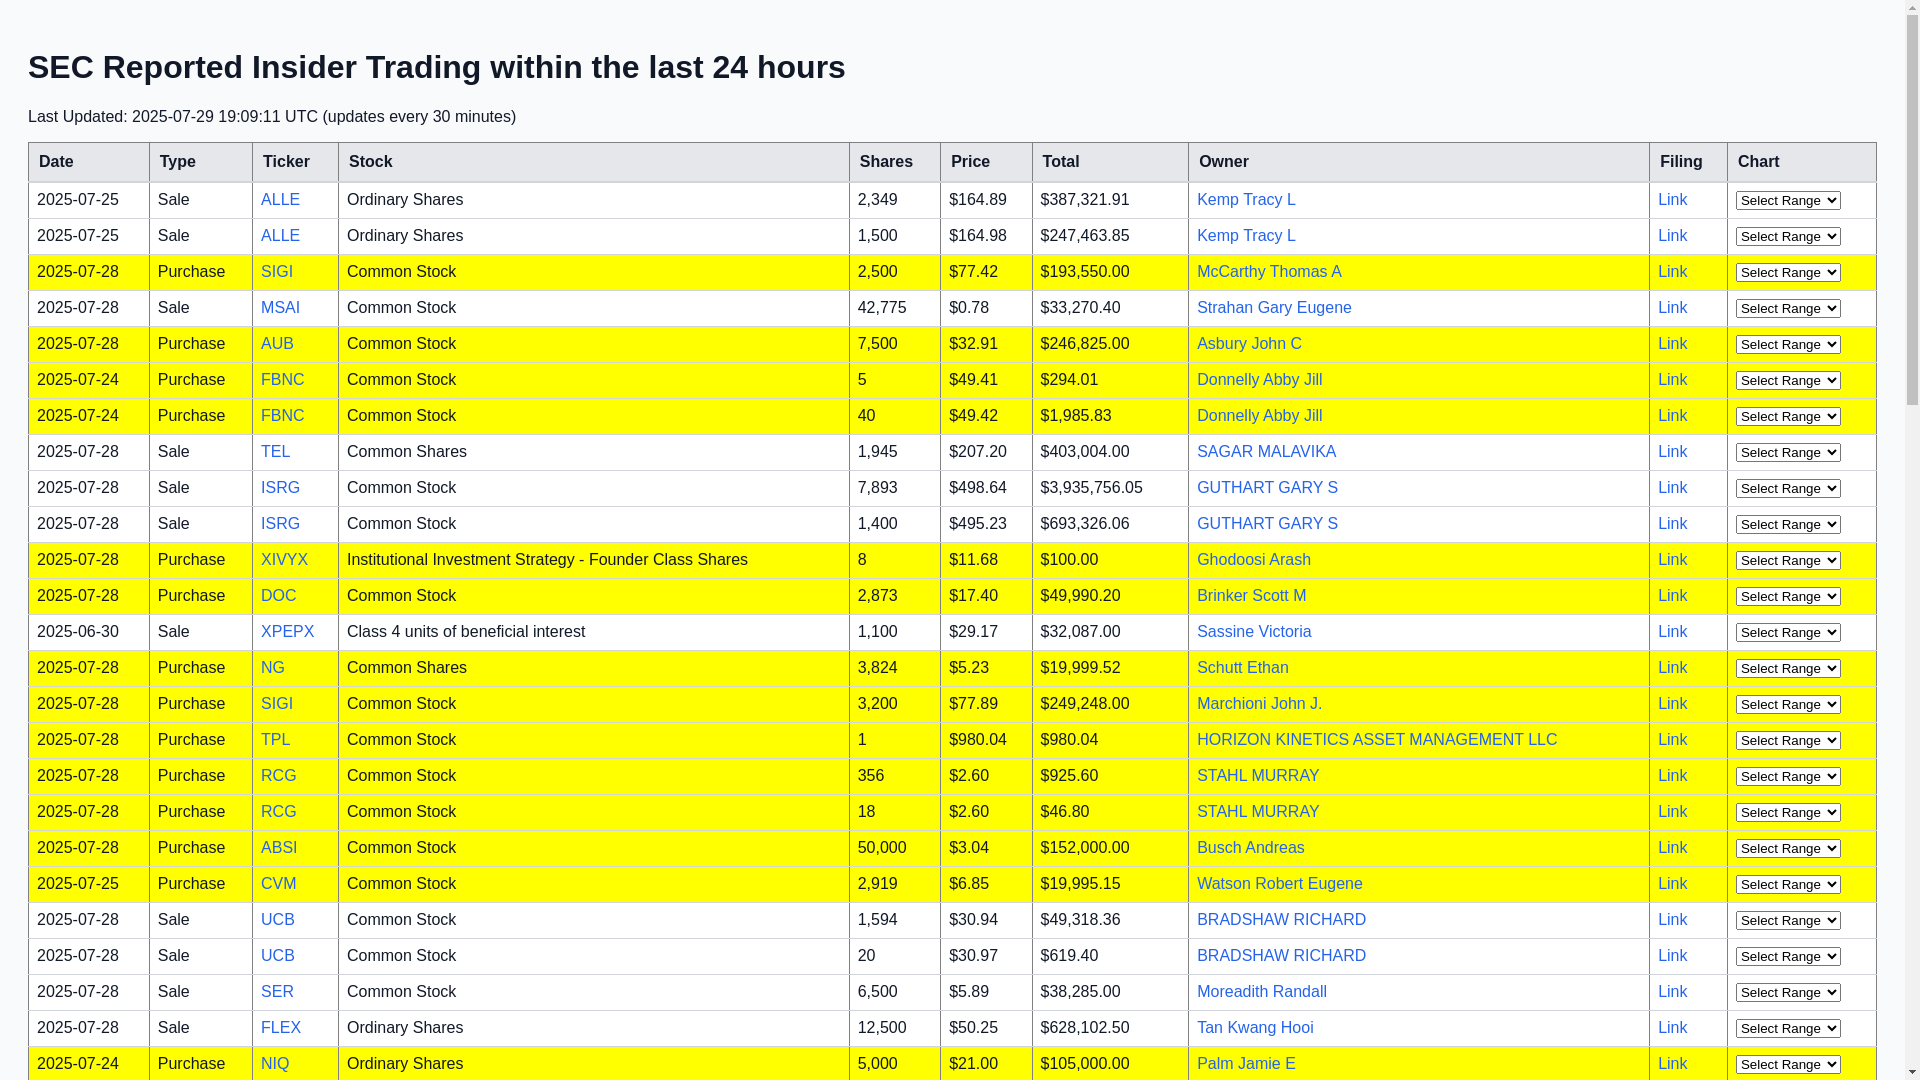Open owner Watson Robert Eugene
This screenshot has width=1920, height=1080.
[x=1279, y=884]
